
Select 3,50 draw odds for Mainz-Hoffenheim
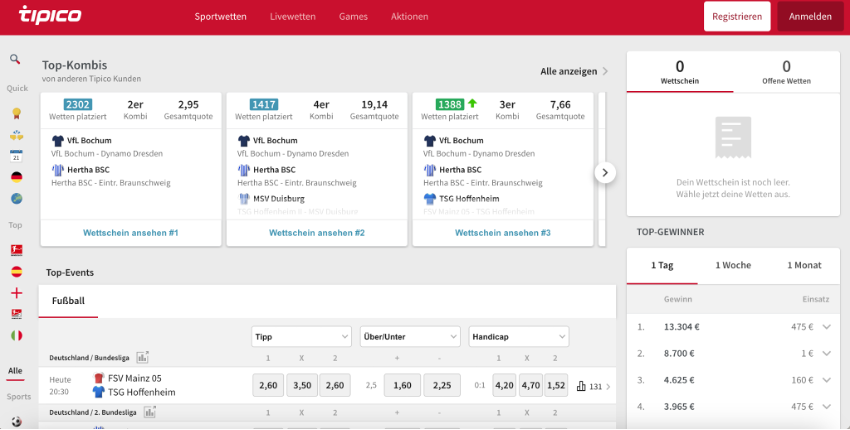click(x=302, y=386)
